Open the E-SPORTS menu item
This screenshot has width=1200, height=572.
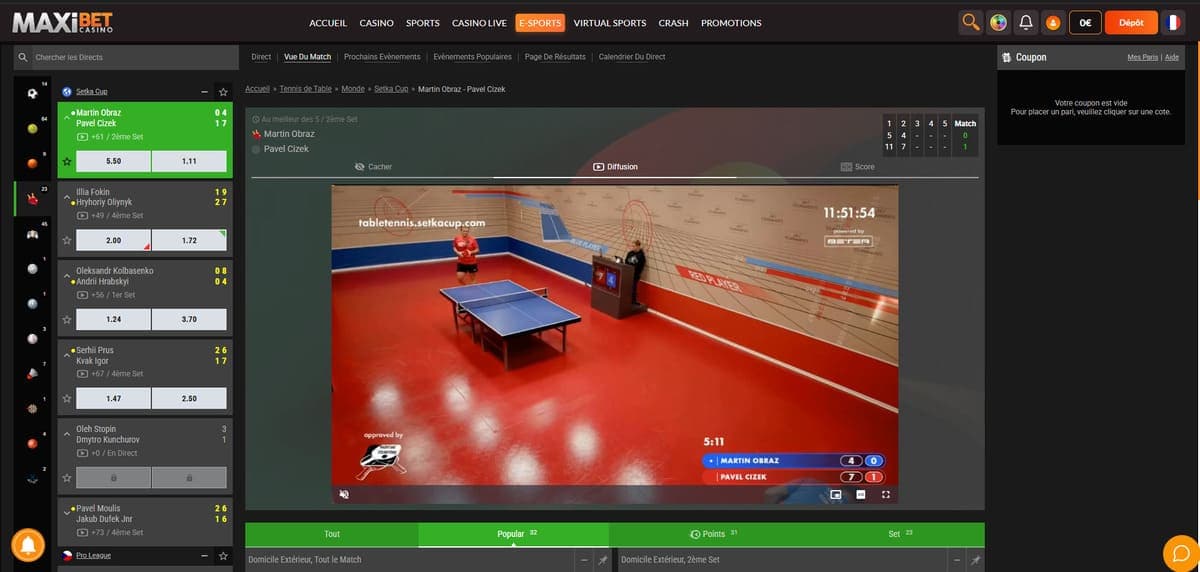point(541,22)
